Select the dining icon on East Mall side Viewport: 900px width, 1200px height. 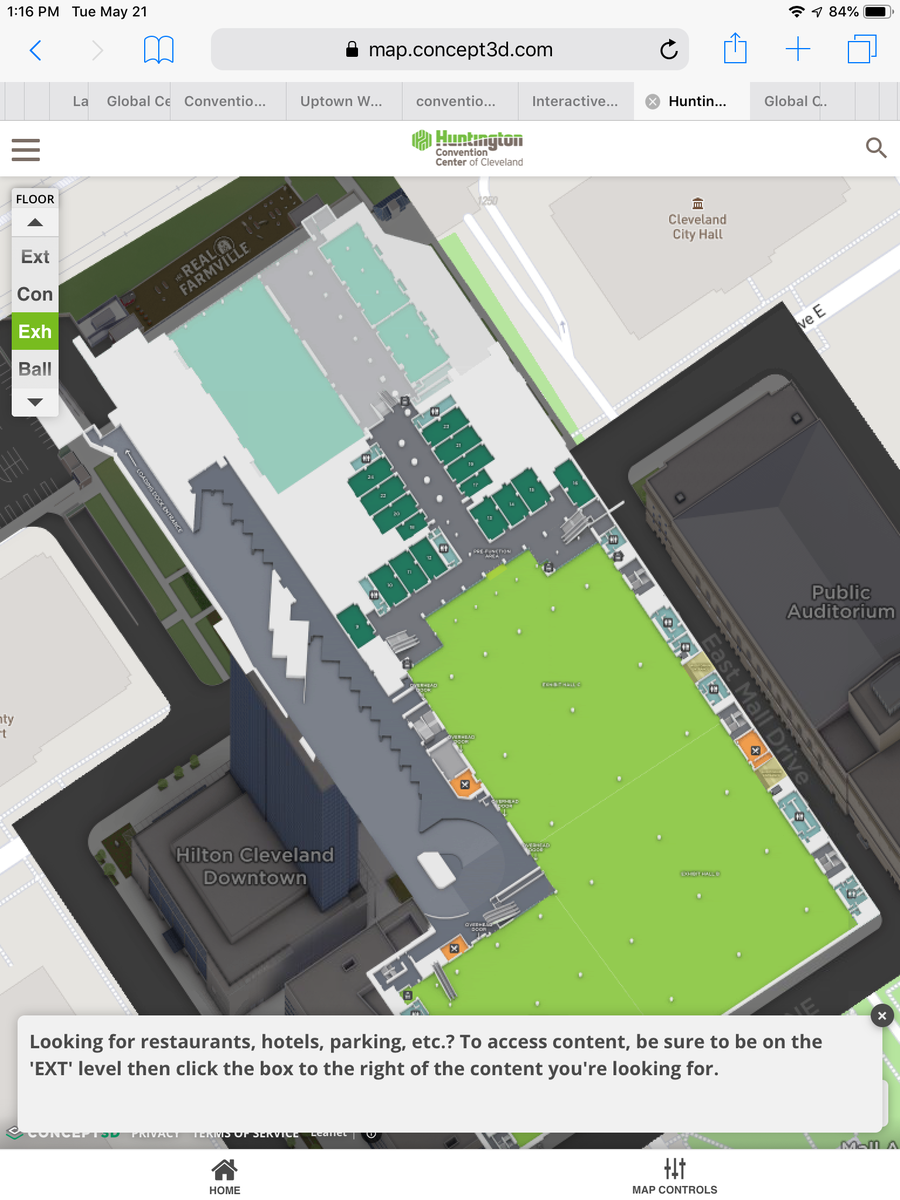[x=756, y=750]
